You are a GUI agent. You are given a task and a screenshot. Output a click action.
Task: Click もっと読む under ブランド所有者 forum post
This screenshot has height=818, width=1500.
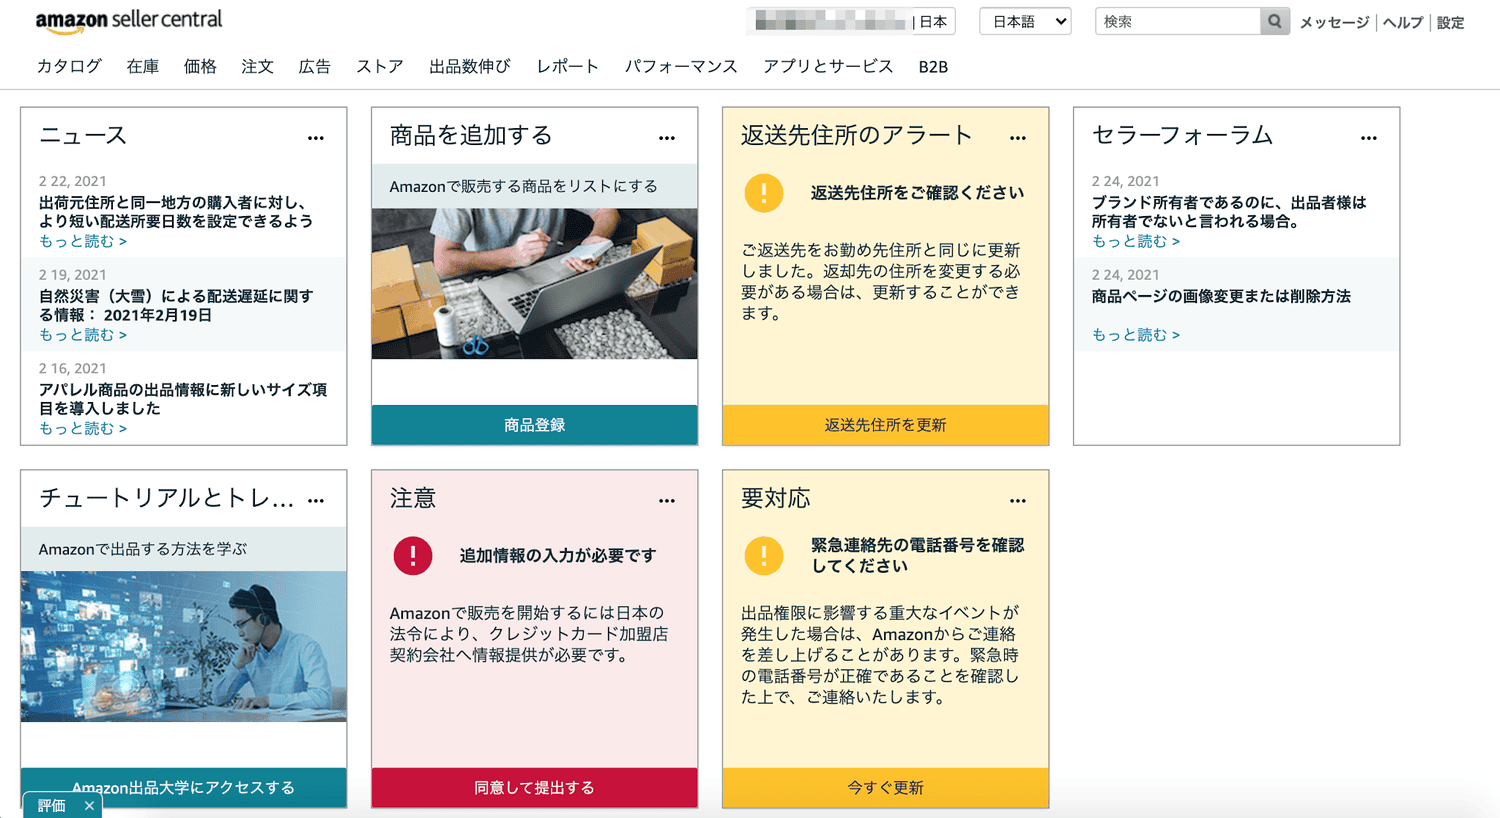[1136, 241]
